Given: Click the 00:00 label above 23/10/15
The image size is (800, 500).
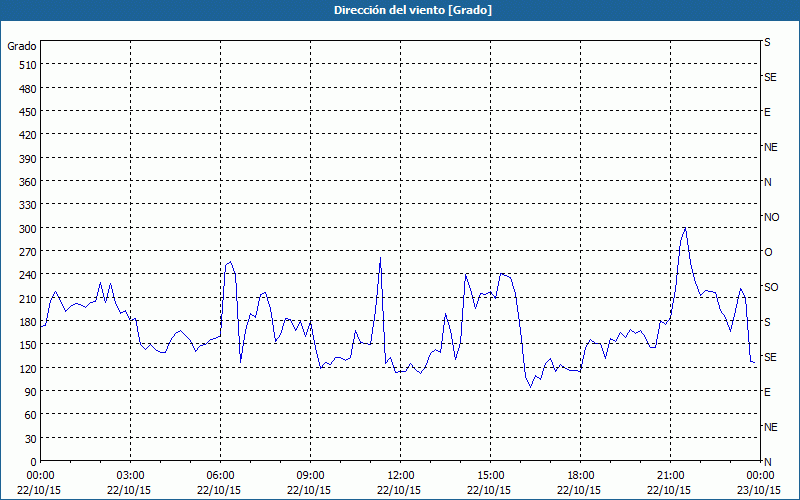Looking at the screenshot, I should [760, 476].
